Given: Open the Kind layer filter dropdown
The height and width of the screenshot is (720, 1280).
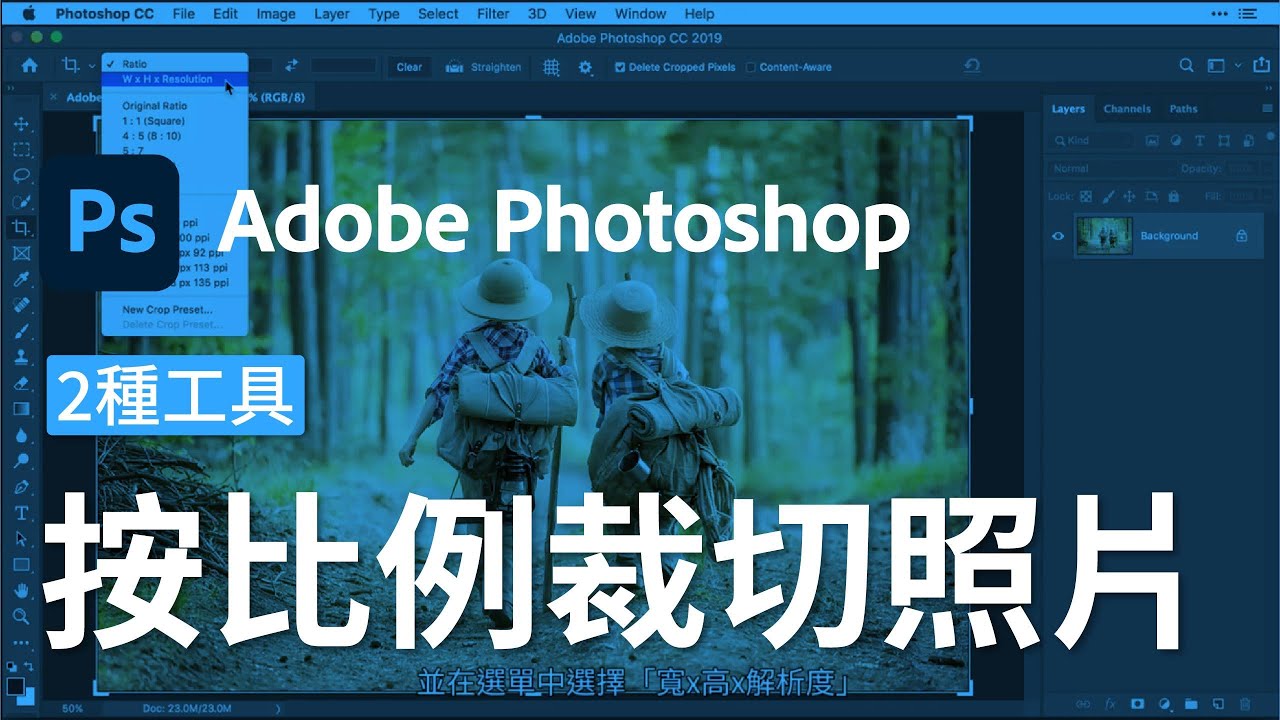Looking at the screenshot, I should tap(1092, 141).
